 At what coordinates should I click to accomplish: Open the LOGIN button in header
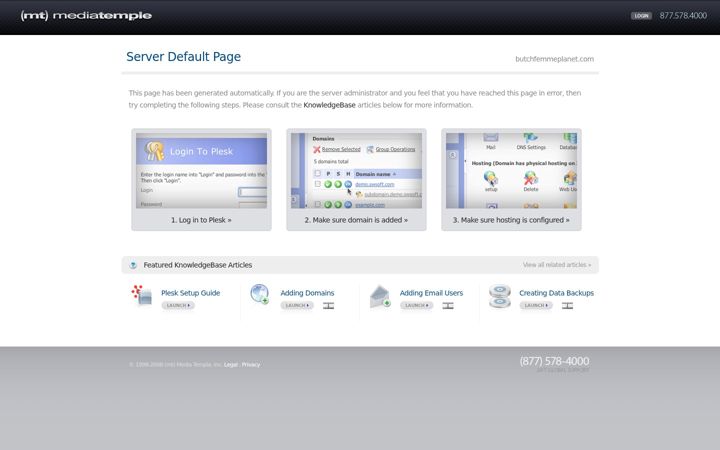(x=641, y=16)
